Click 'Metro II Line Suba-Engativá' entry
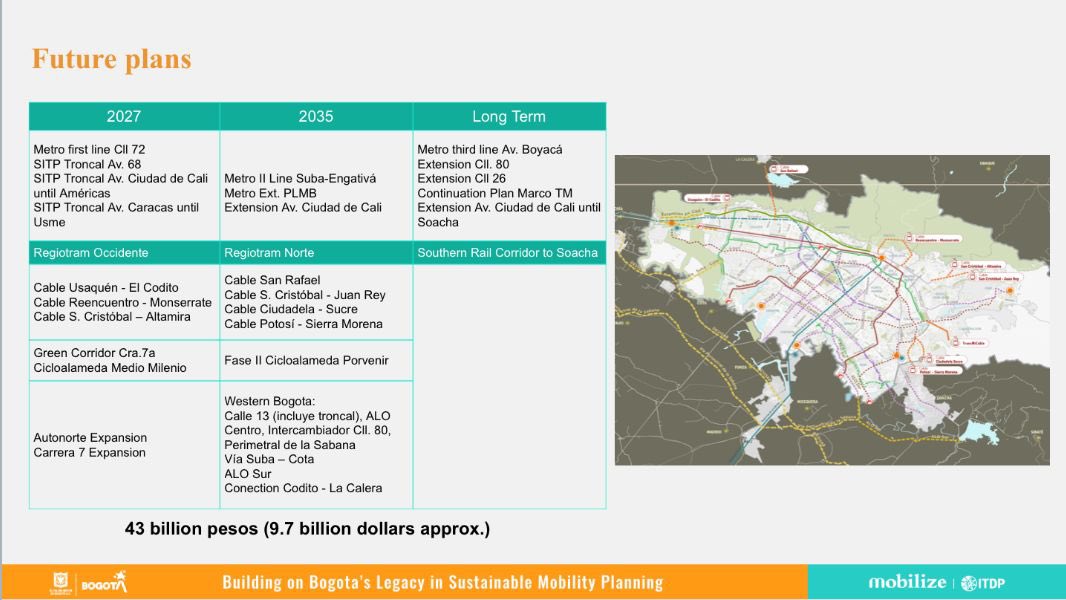1066x600 pixels. [x=300, y=178]
